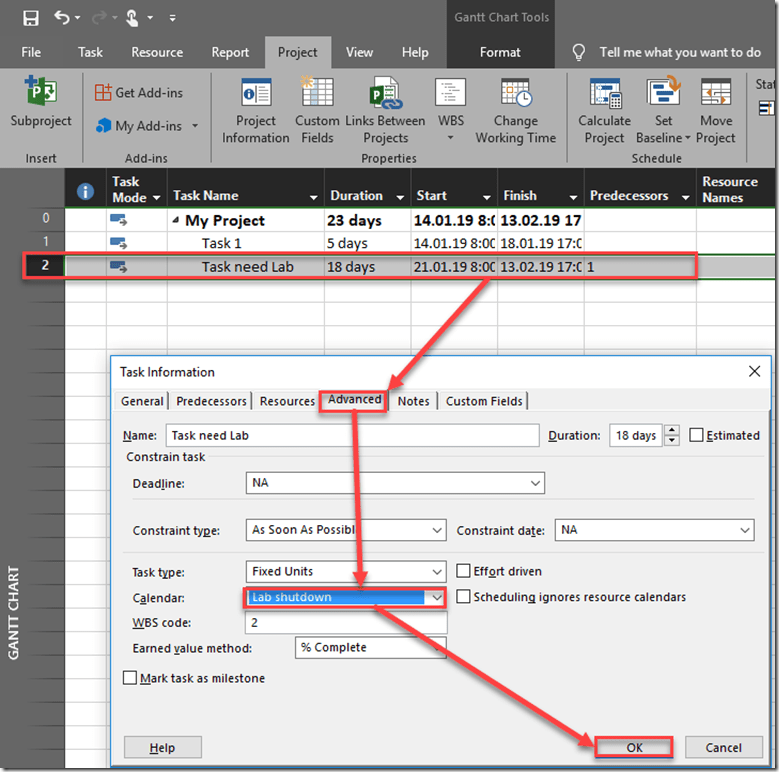
Task: Check Mark task as milestone
Action: tap(129, 678)
